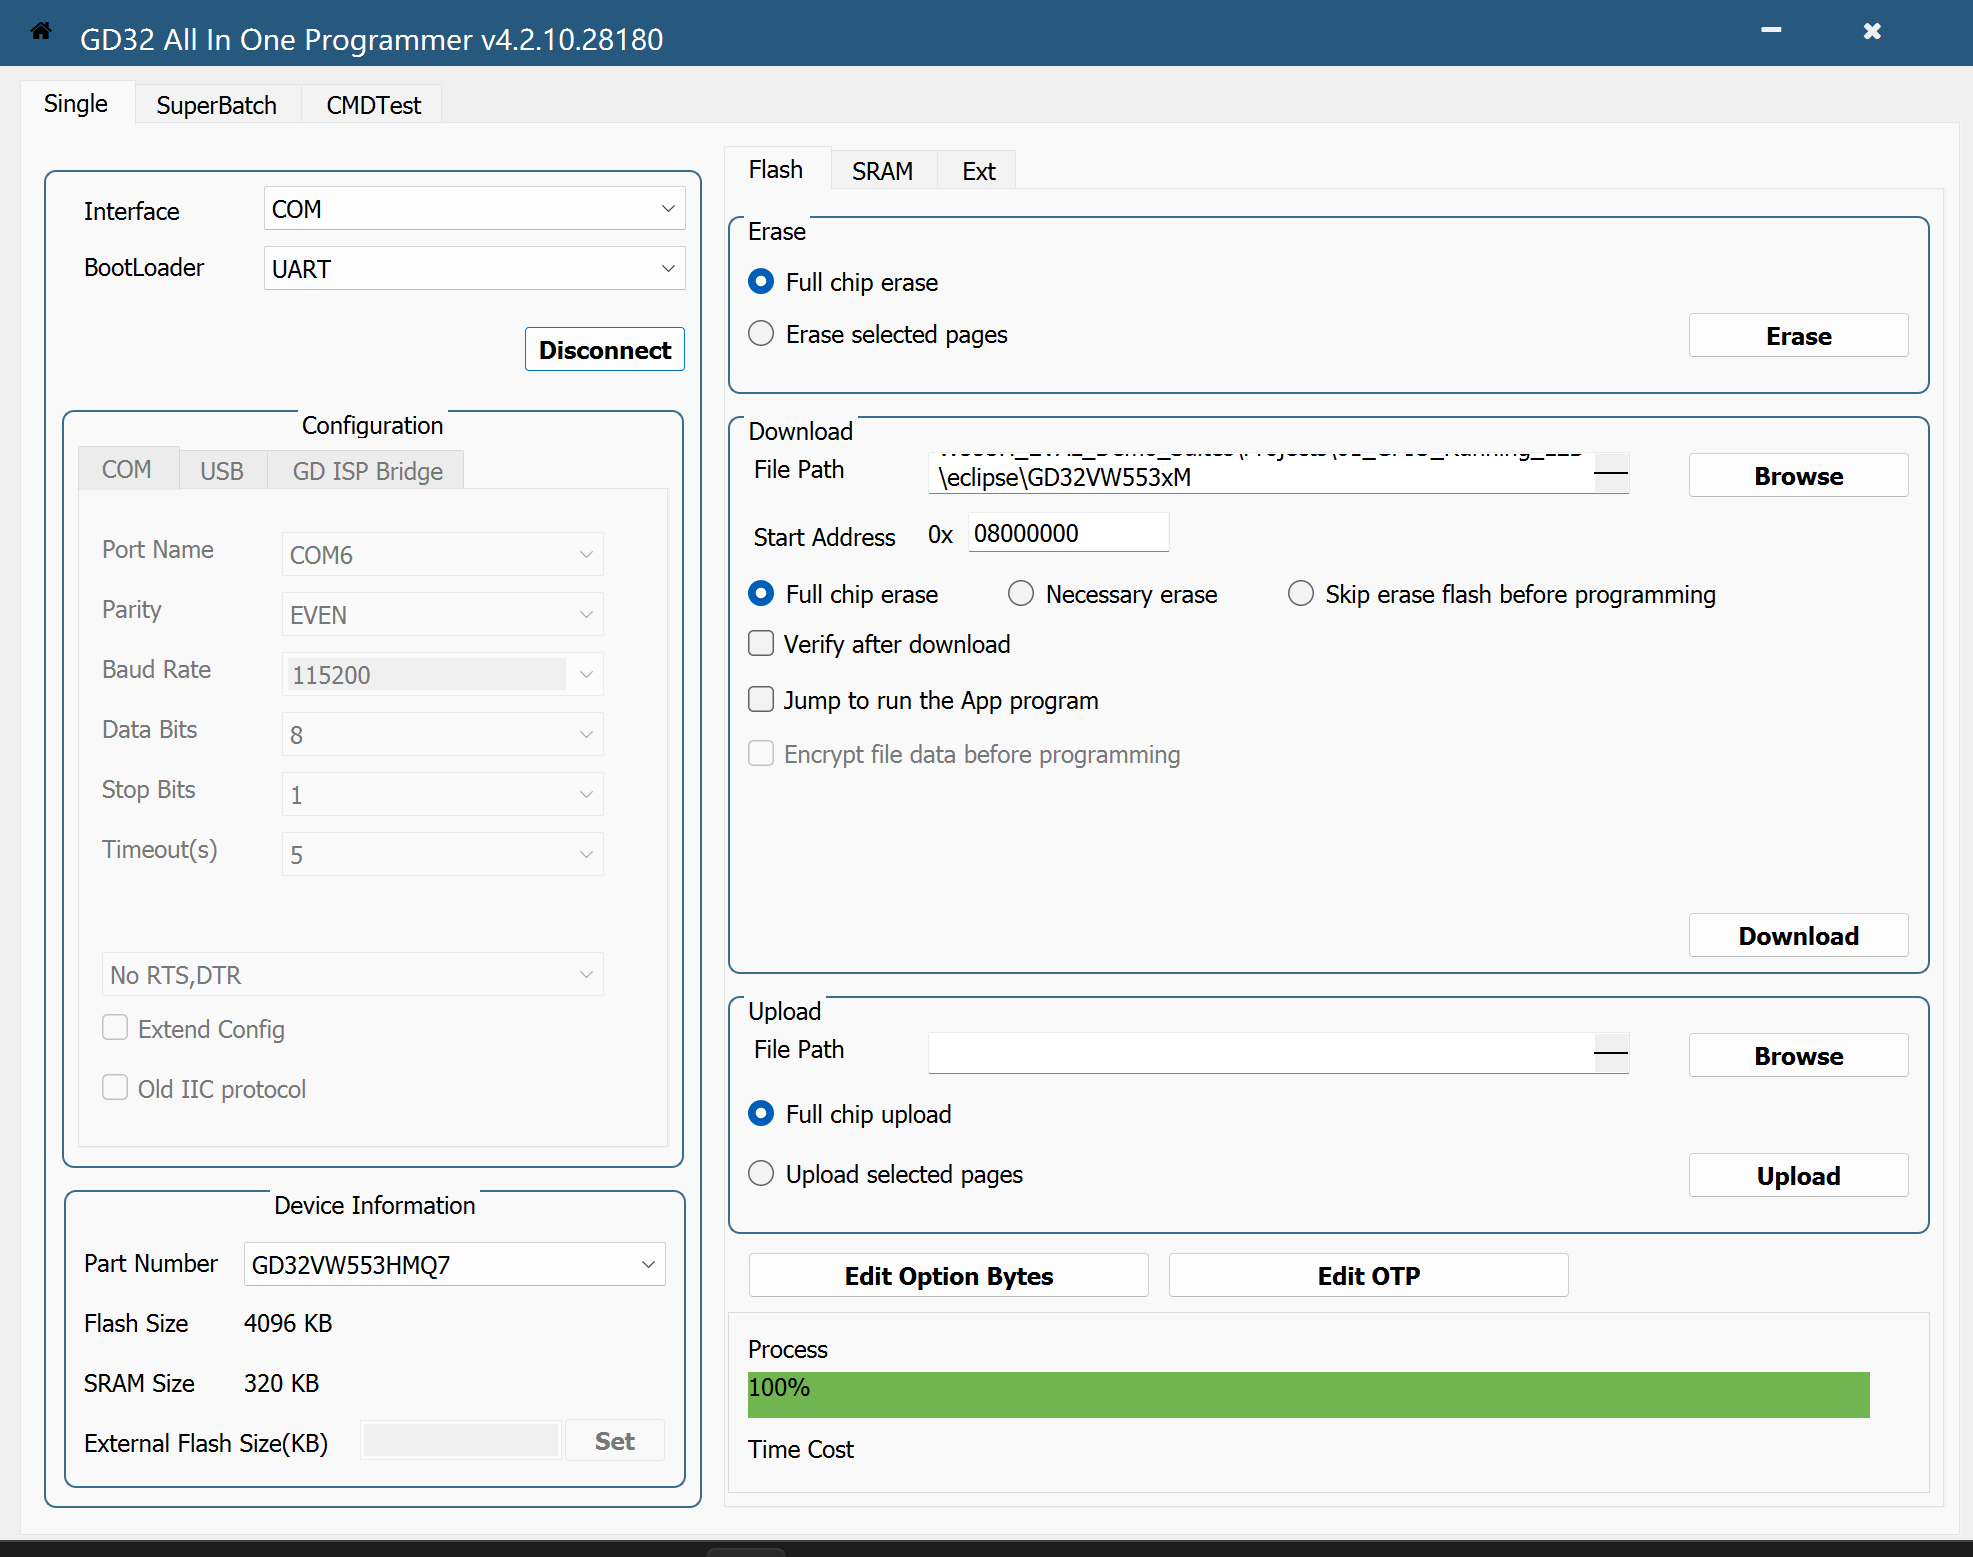Click the Start Address input field
1973x1557 pixels.
click(1067, 533)
